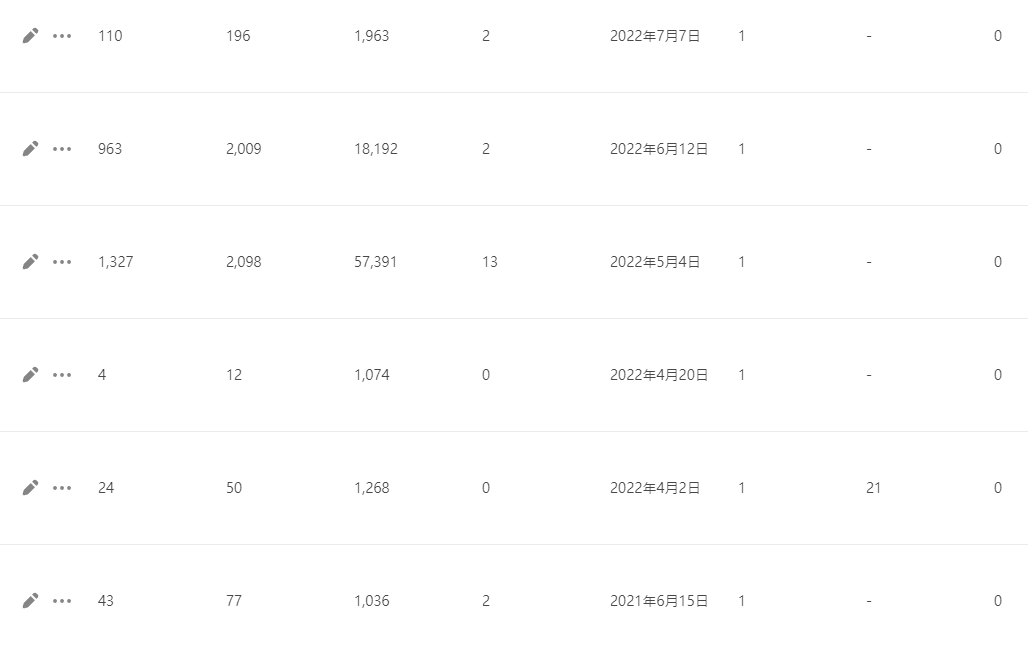
Task: Click the value 57,391
Action: tap(376, 262)
